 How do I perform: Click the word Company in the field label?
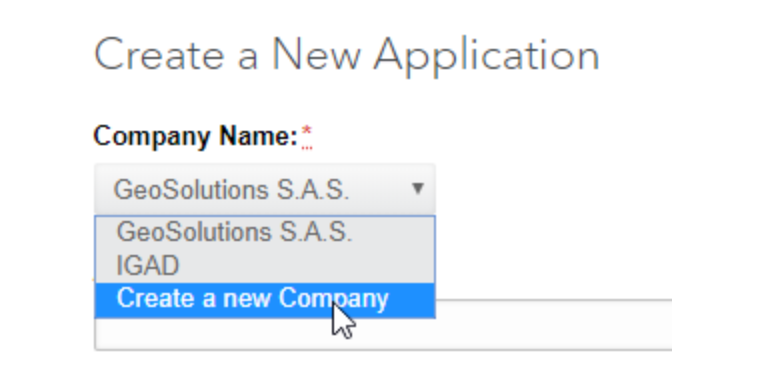153,137
